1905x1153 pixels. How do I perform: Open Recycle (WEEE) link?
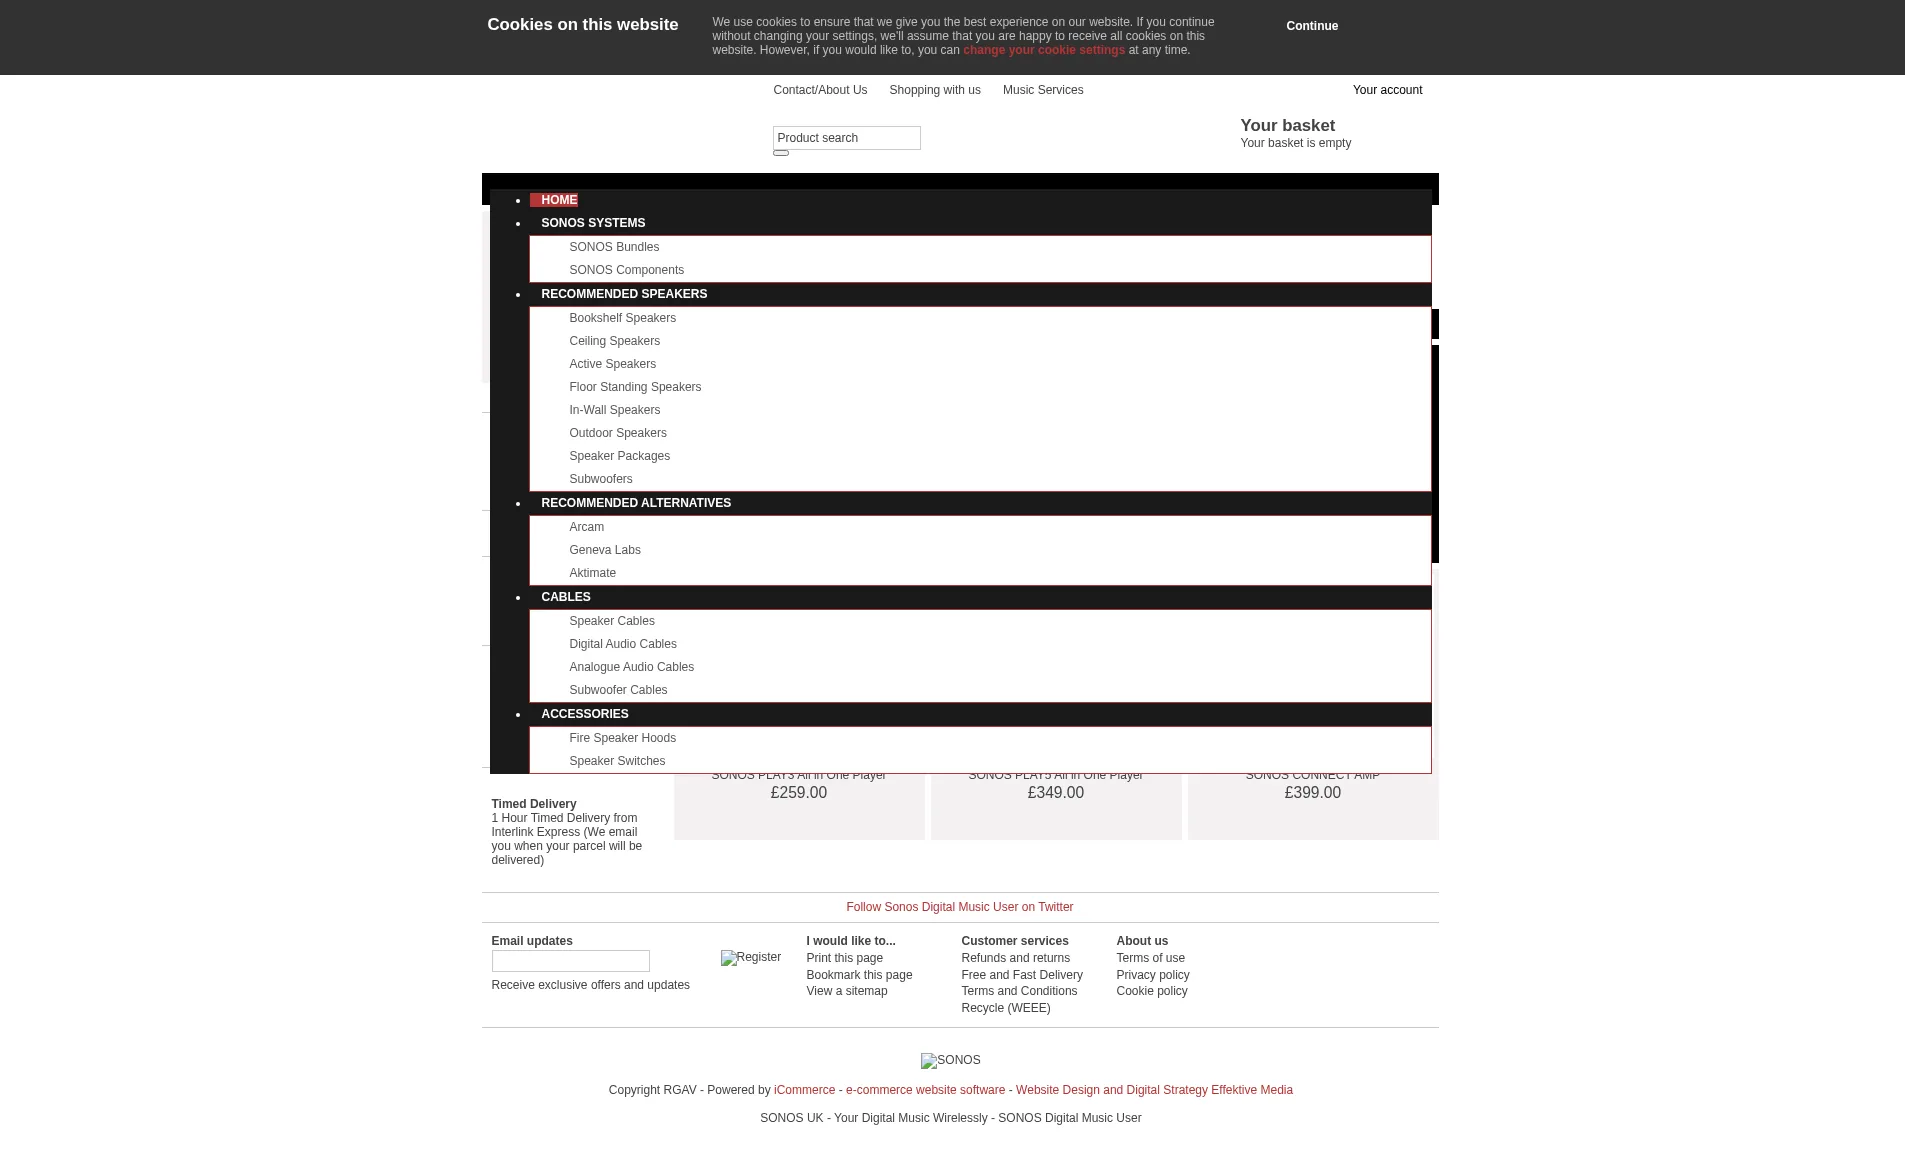tap(1005, 1008)
